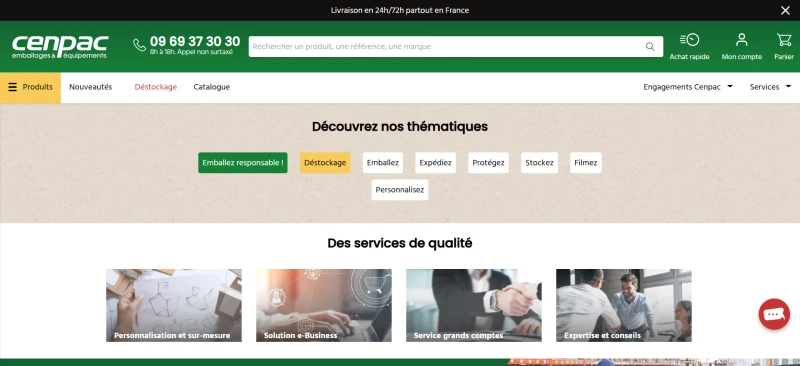The height and width of the screenshot is (366, 800).
Task: Open Personnalisation et sur-mesure card
Action: tap(174, 305)
